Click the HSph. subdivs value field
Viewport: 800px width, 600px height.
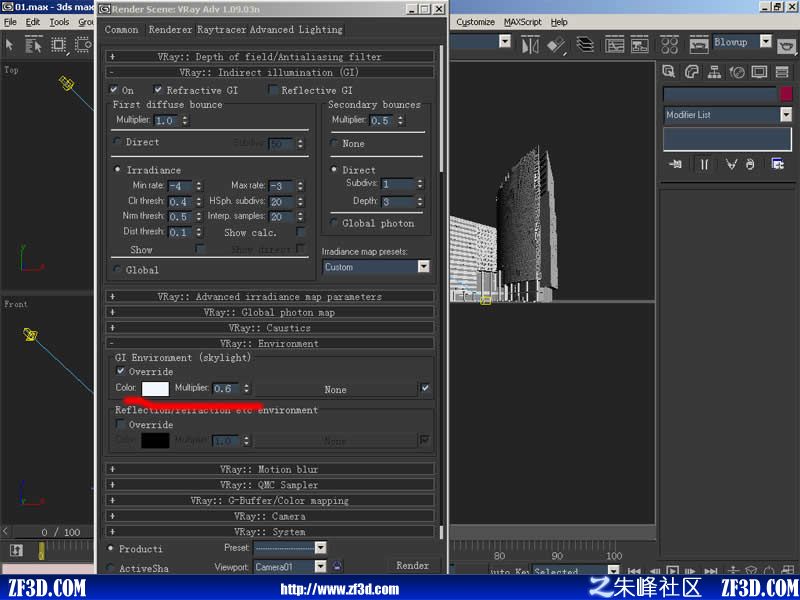pyautogui.click(x=282, y=202)
